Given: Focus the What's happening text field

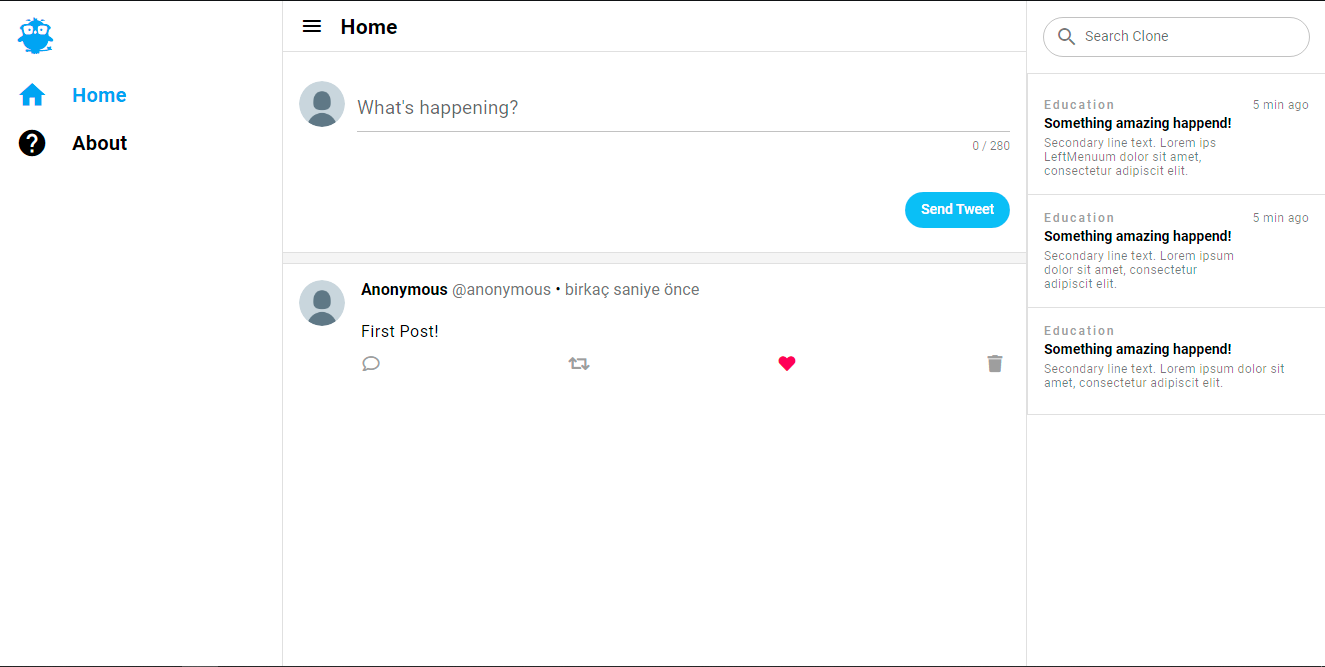Looking at the screenshot, I should [682, 108].
